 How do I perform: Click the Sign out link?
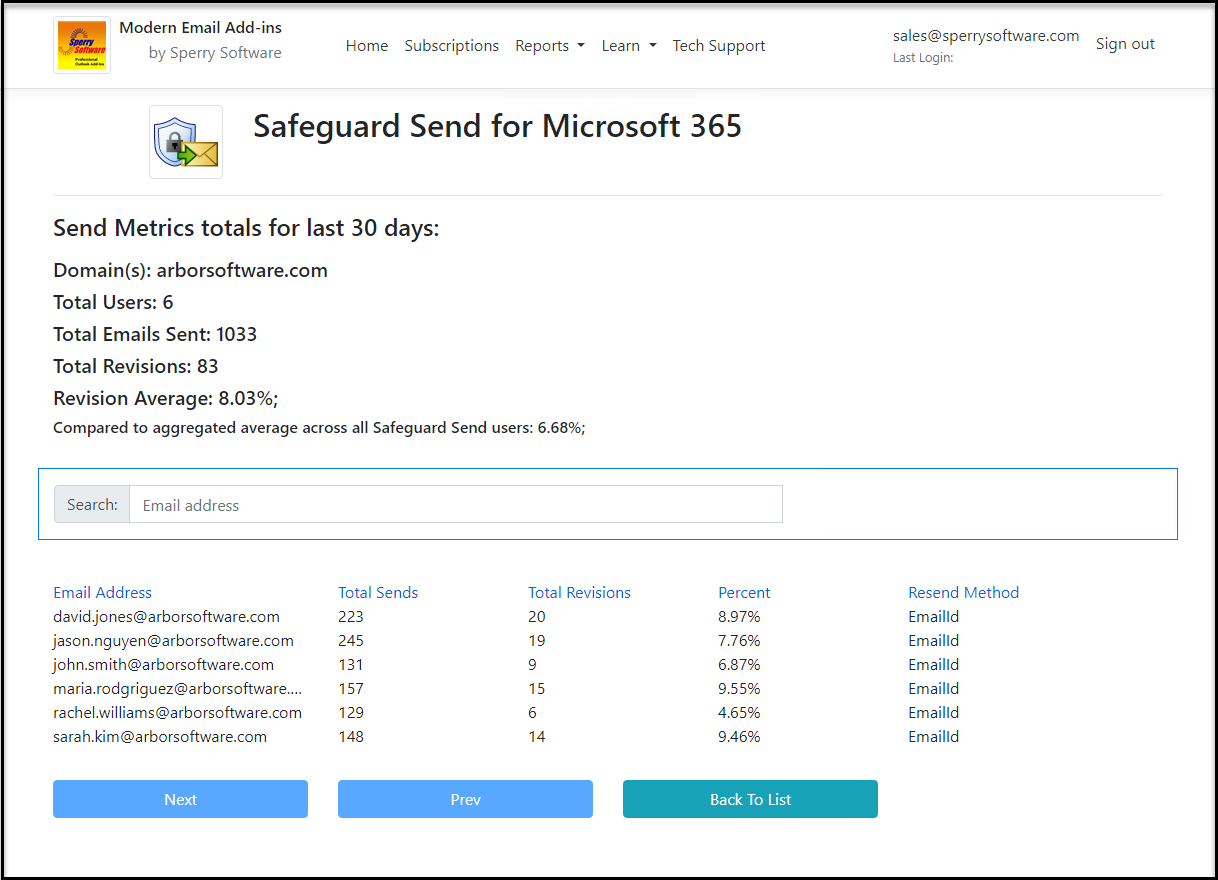click(x=1125, y=43)
